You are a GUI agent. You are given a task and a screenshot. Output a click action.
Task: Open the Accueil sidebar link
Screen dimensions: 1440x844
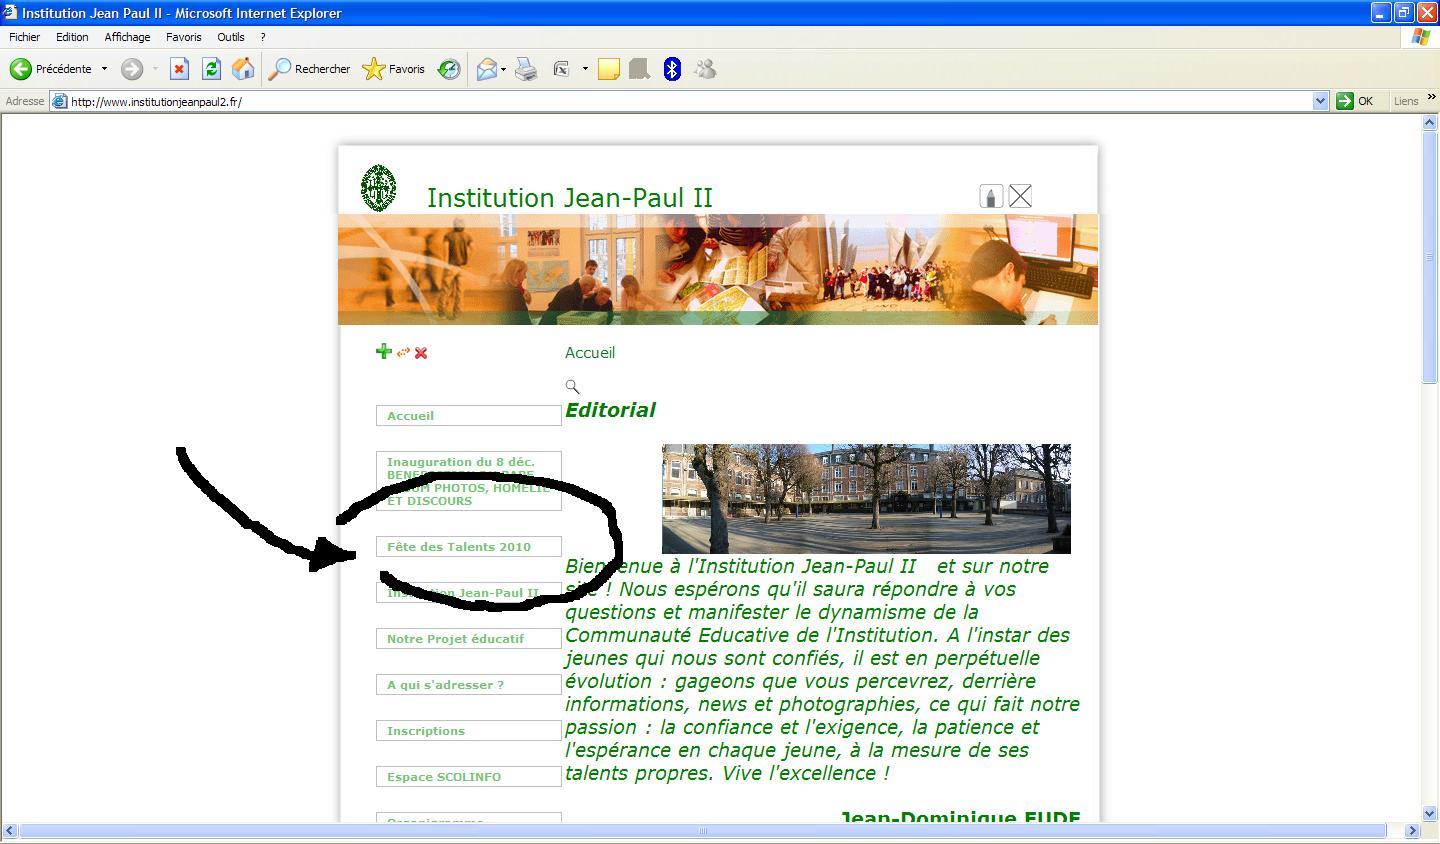[468, 416]
